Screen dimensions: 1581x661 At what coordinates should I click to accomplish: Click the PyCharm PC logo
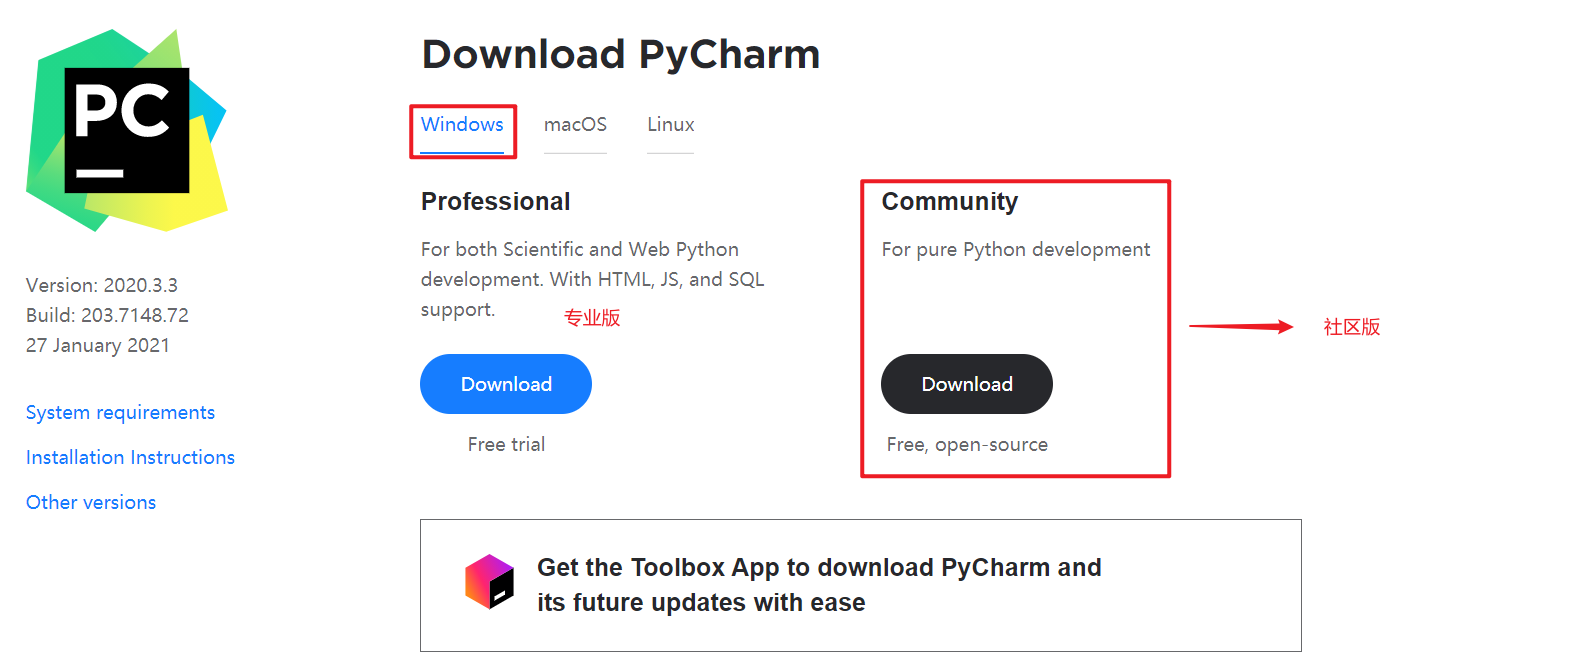point(127,130)
